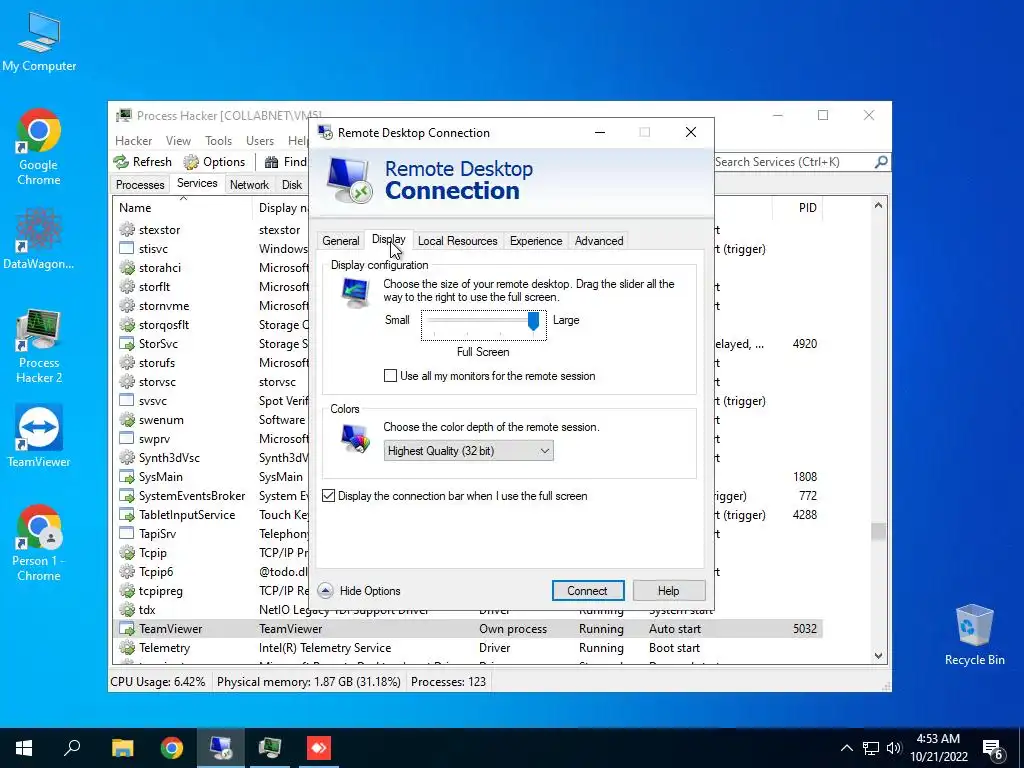Open the Users menu
The height and width of the screenshot is (768, 1024).
tap(260, 141)
